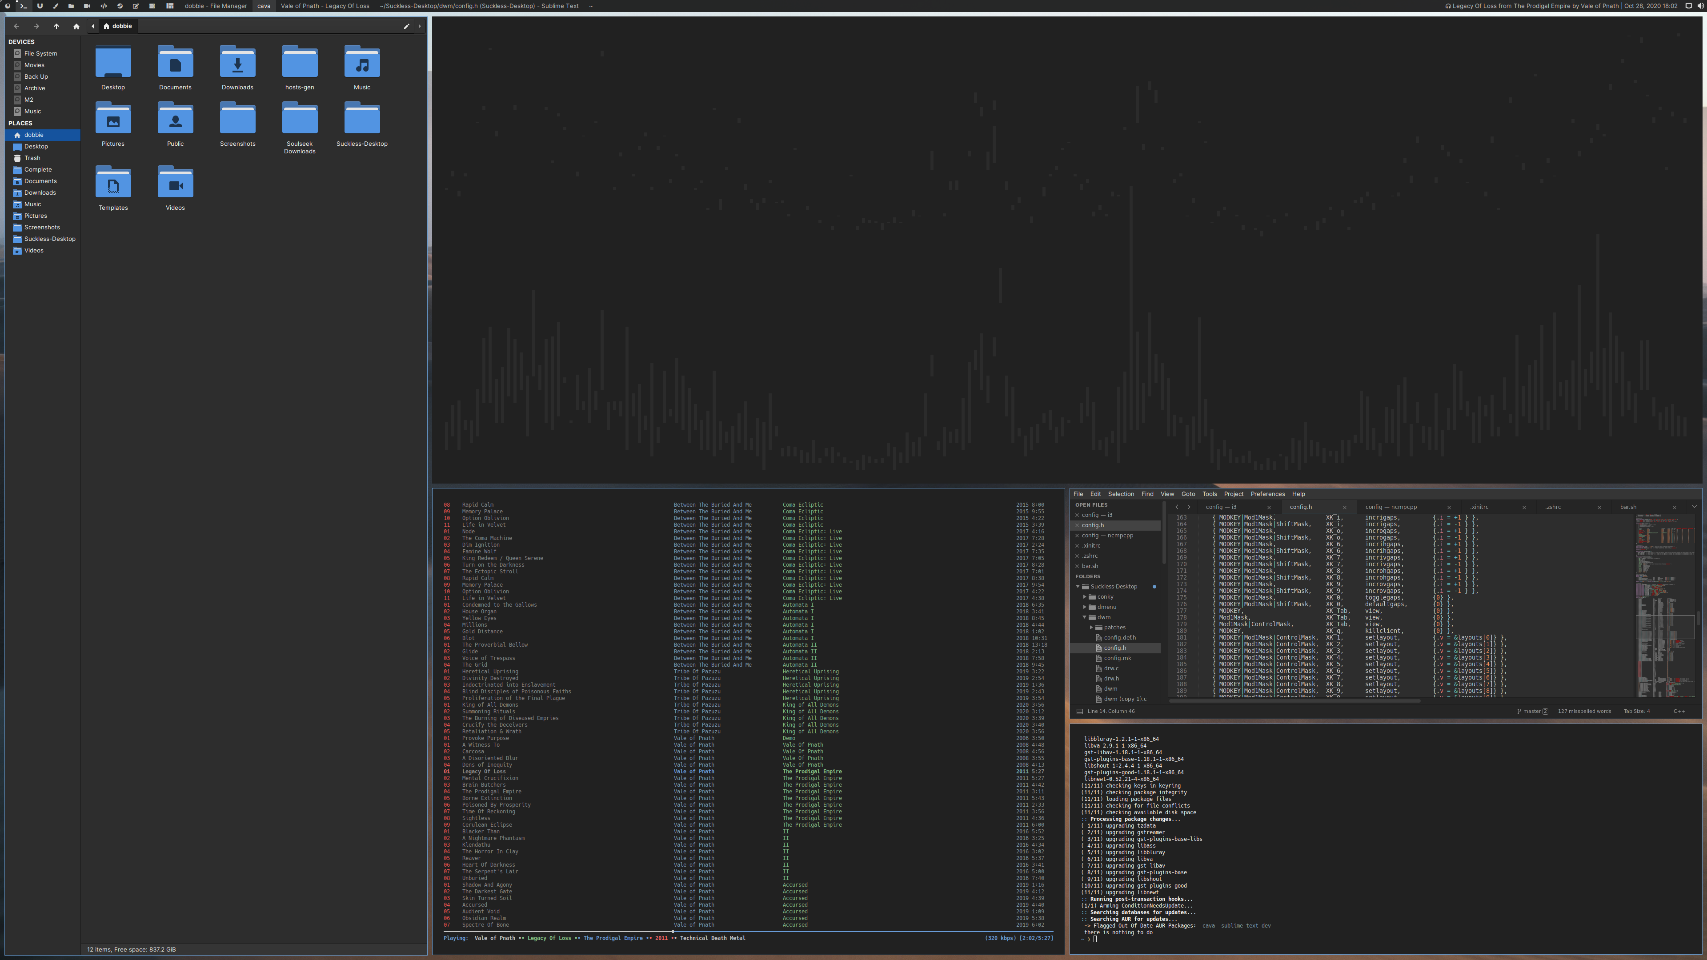
Task: Close config.h in the Open Files list
Action: tap(1077, 525)
